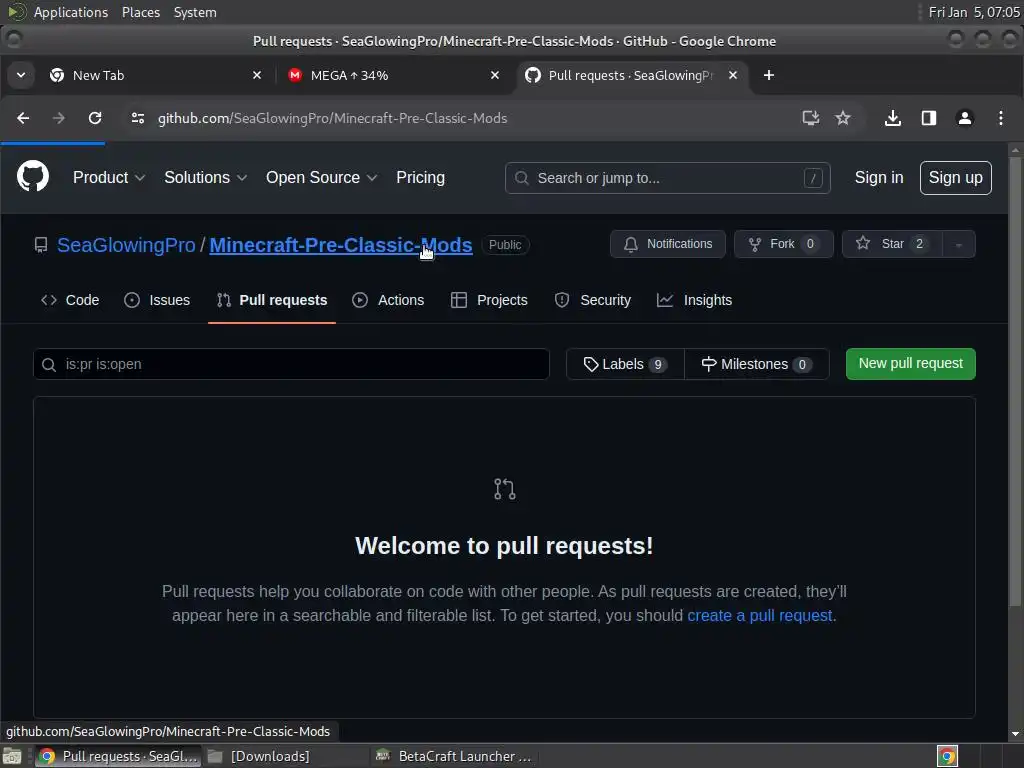Image resolution: width=1024 pixels, height=768 pixels.
Task: Select the Pull requests tab
Action: click(272, 300)
